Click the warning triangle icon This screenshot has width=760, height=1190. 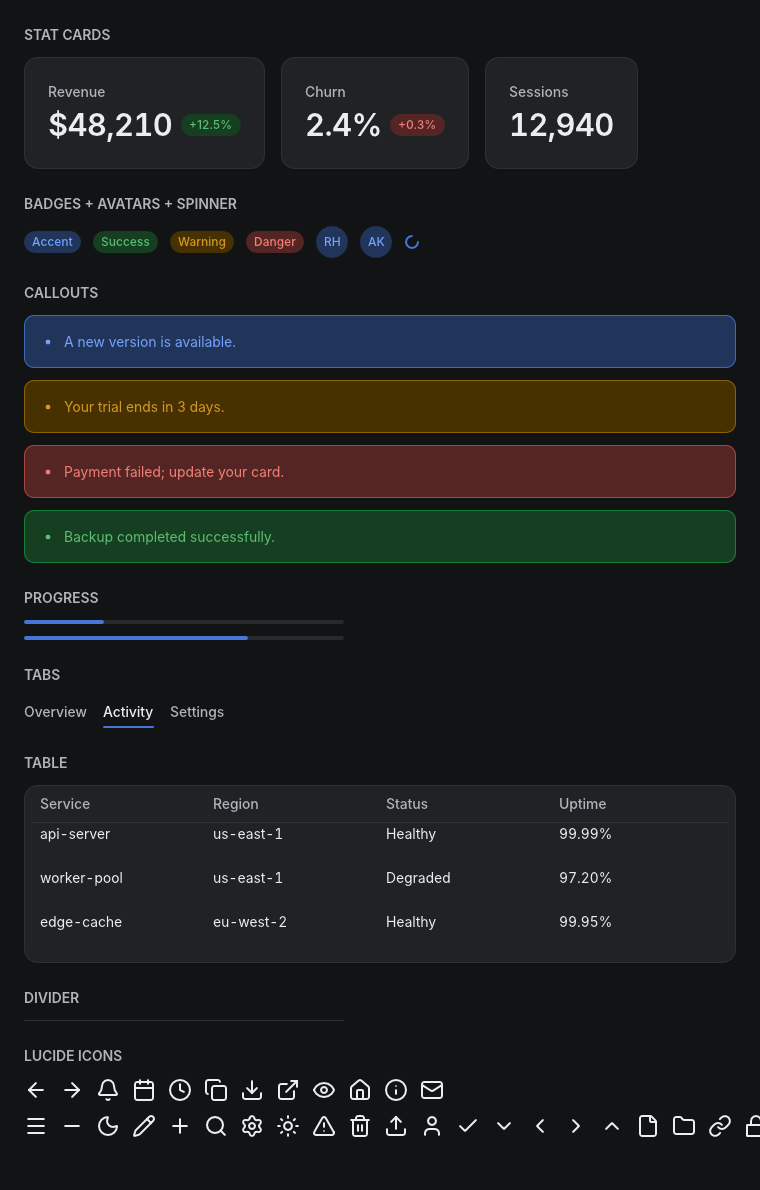coord(324,1126)
